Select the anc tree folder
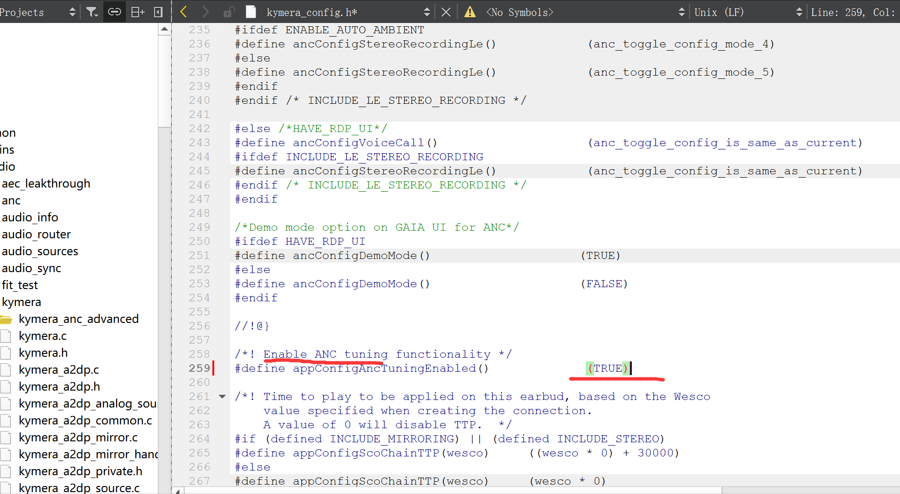The width and height of the screenshot is (900, 494). tap(11, 200)
